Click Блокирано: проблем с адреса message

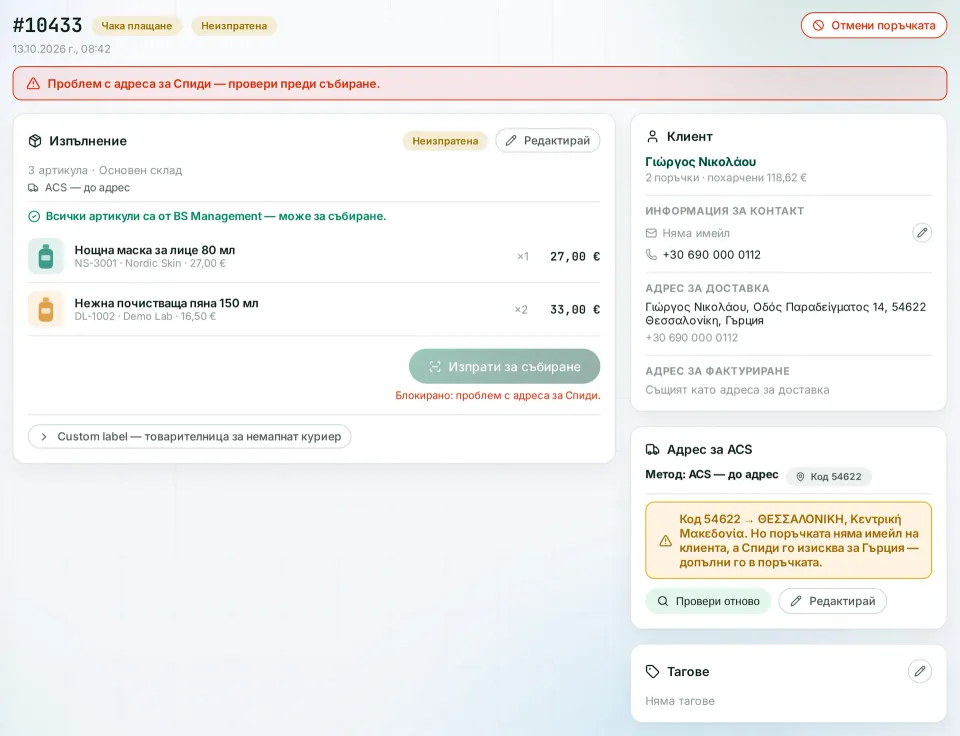(x=498, y=396)
